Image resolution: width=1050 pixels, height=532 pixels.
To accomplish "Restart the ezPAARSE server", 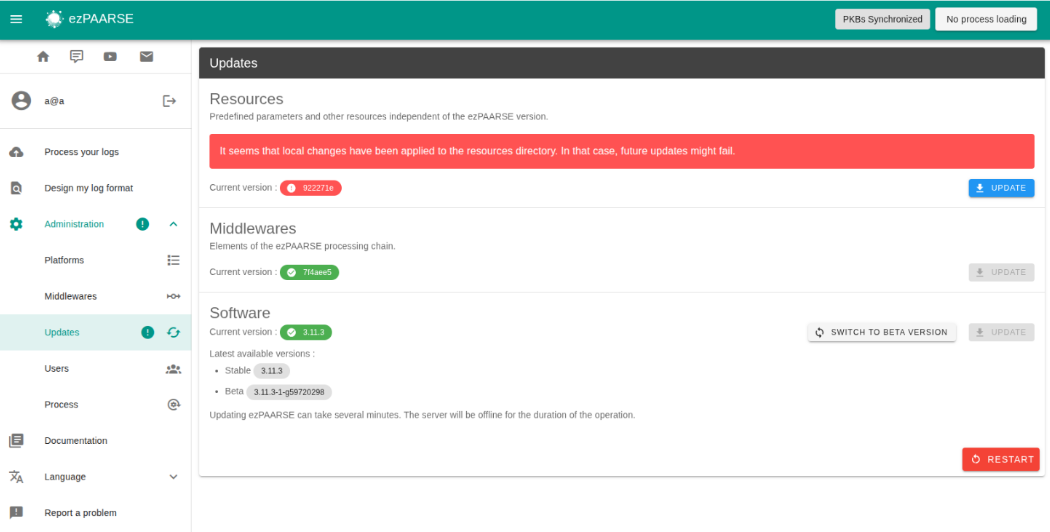I will [x=1001, y=460].
